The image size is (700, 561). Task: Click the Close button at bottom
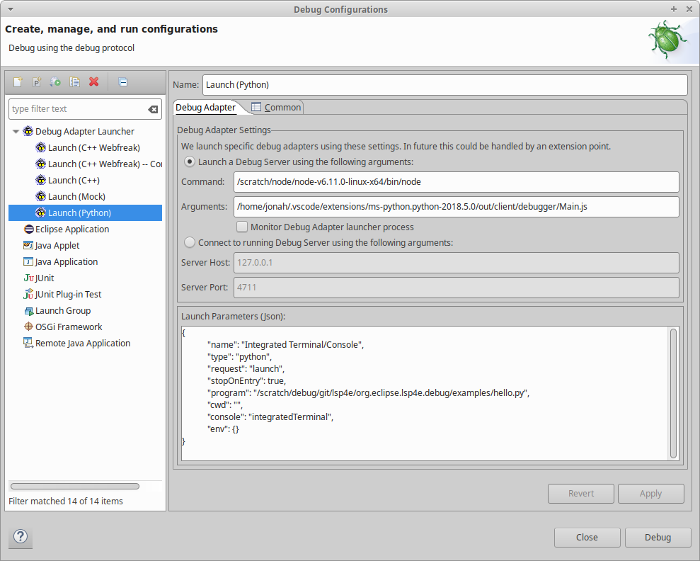[x=587, y=537]
